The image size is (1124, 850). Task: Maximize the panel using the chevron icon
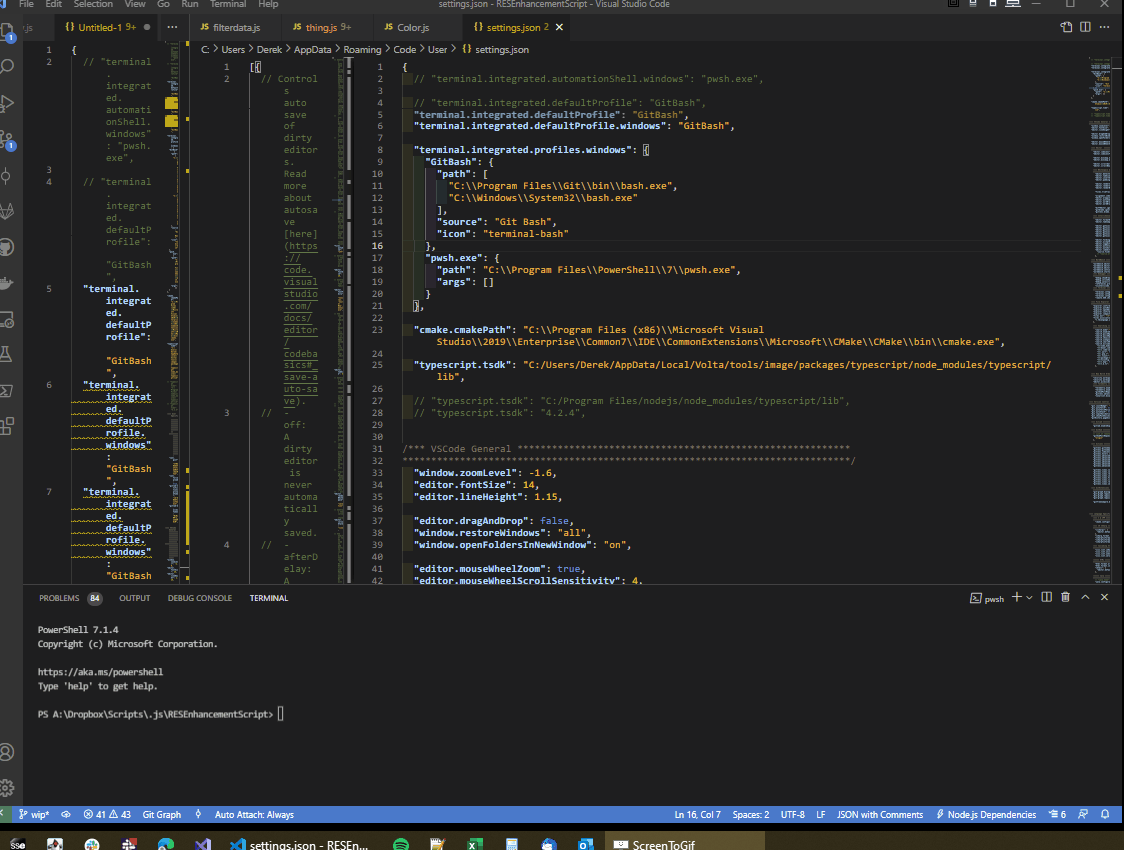pyautogui.click(x=1084, y=596)
